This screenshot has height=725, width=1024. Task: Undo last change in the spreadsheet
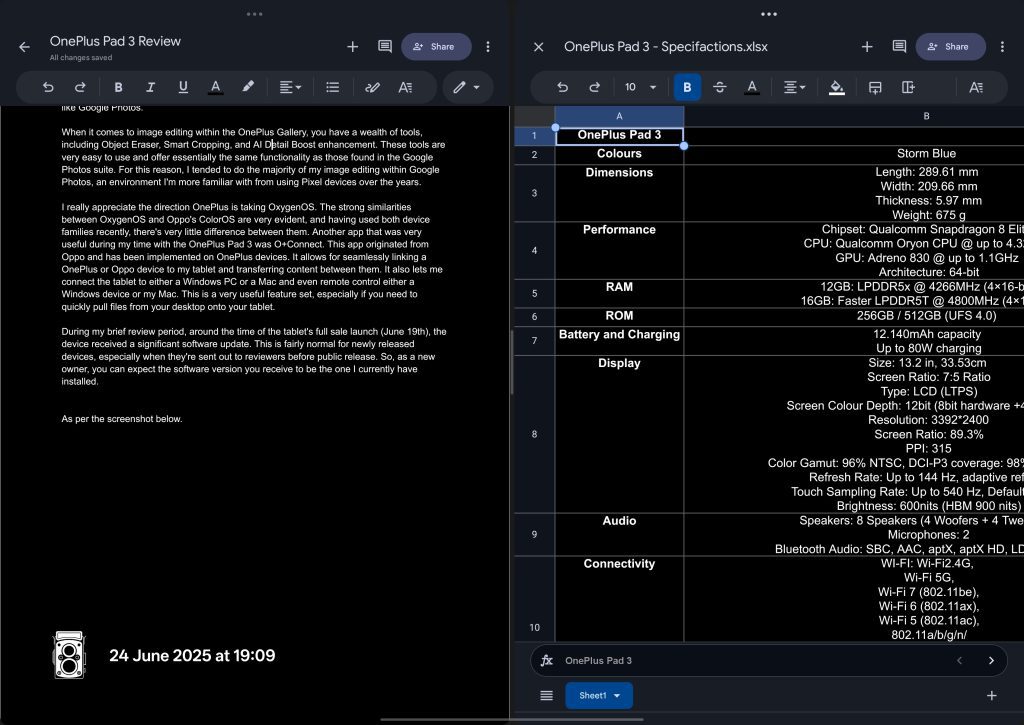coord(562,87)
